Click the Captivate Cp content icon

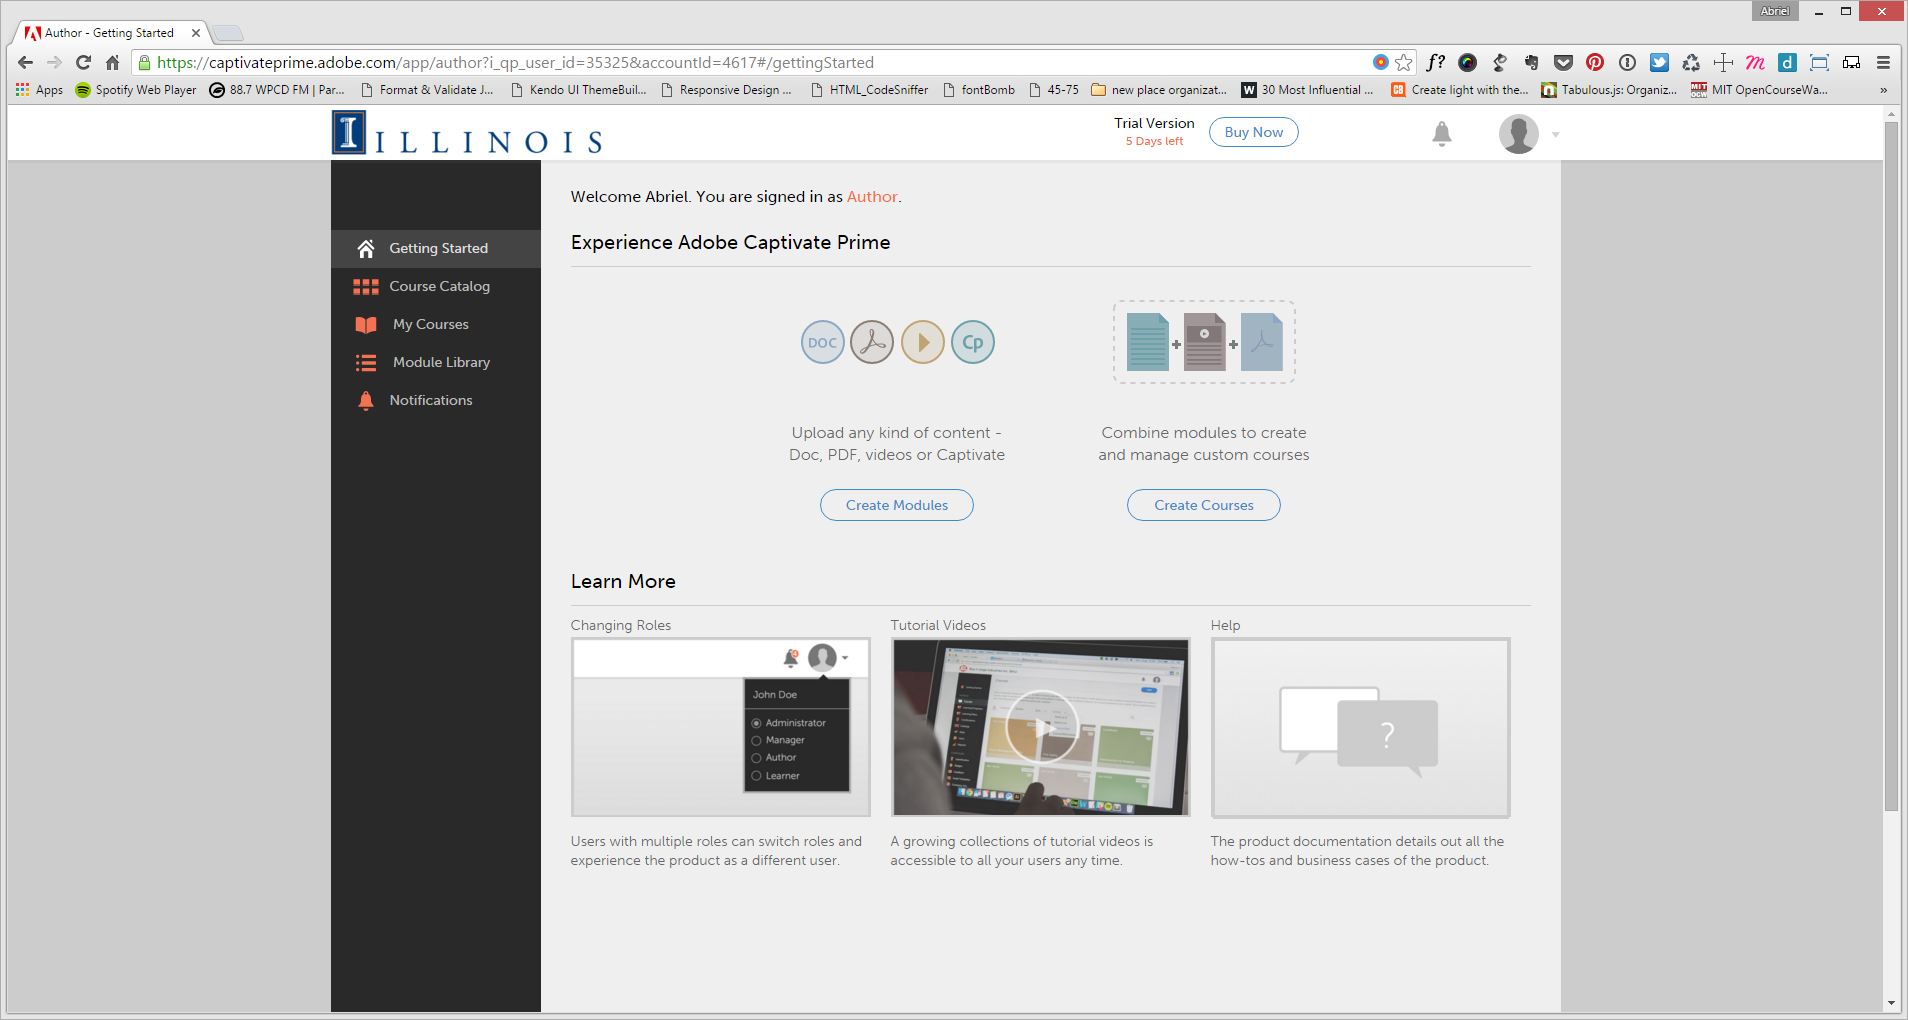tap(973, 342)
